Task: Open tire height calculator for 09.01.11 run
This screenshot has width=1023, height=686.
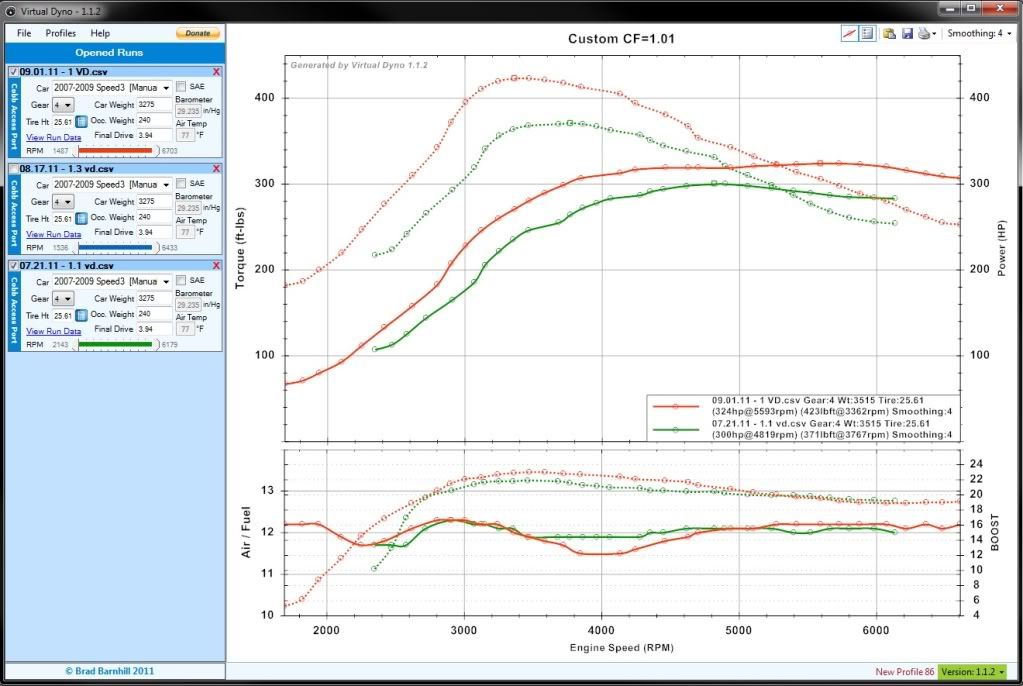Action: 82,121
